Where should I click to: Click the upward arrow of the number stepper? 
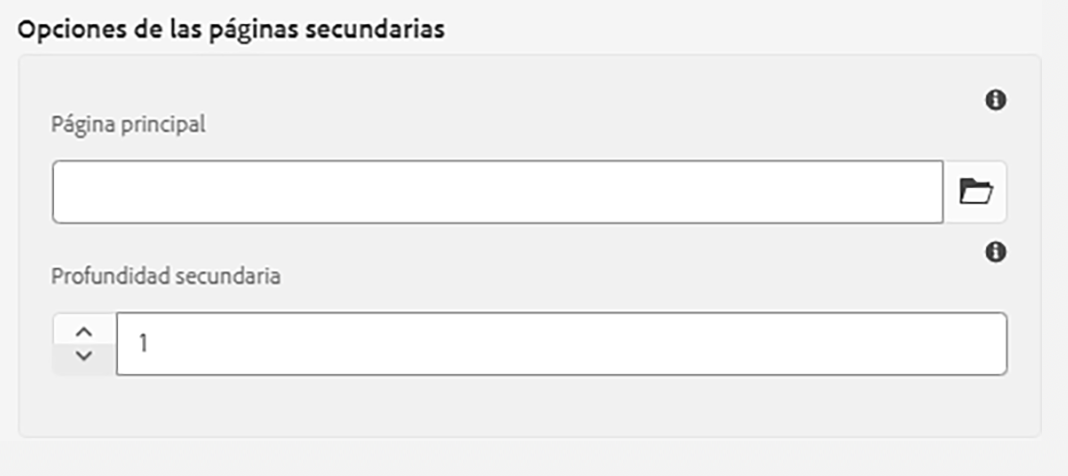coord(84,332)
